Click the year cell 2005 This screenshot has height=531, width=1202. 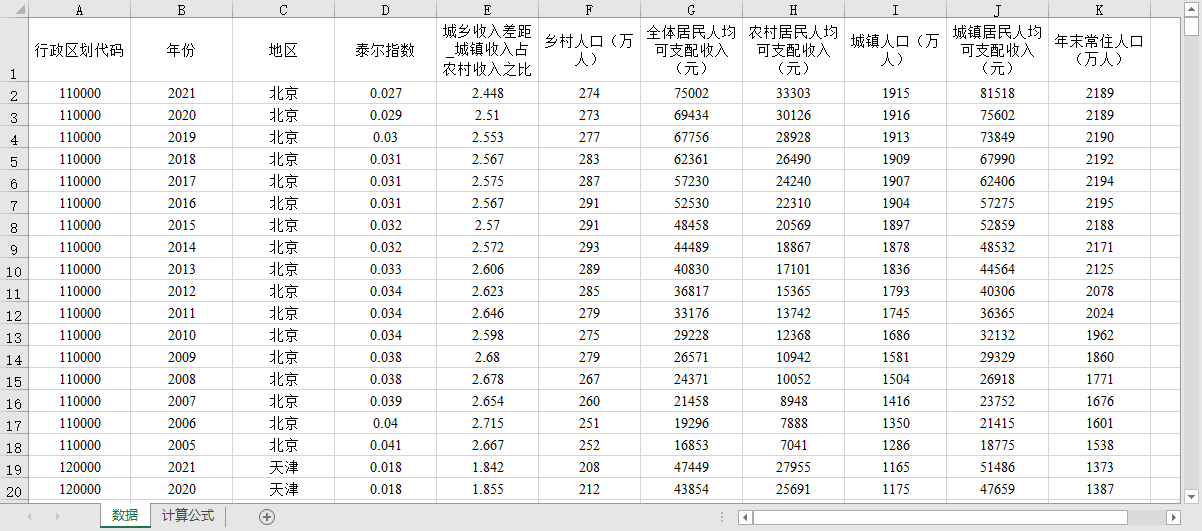click(181, 446)
